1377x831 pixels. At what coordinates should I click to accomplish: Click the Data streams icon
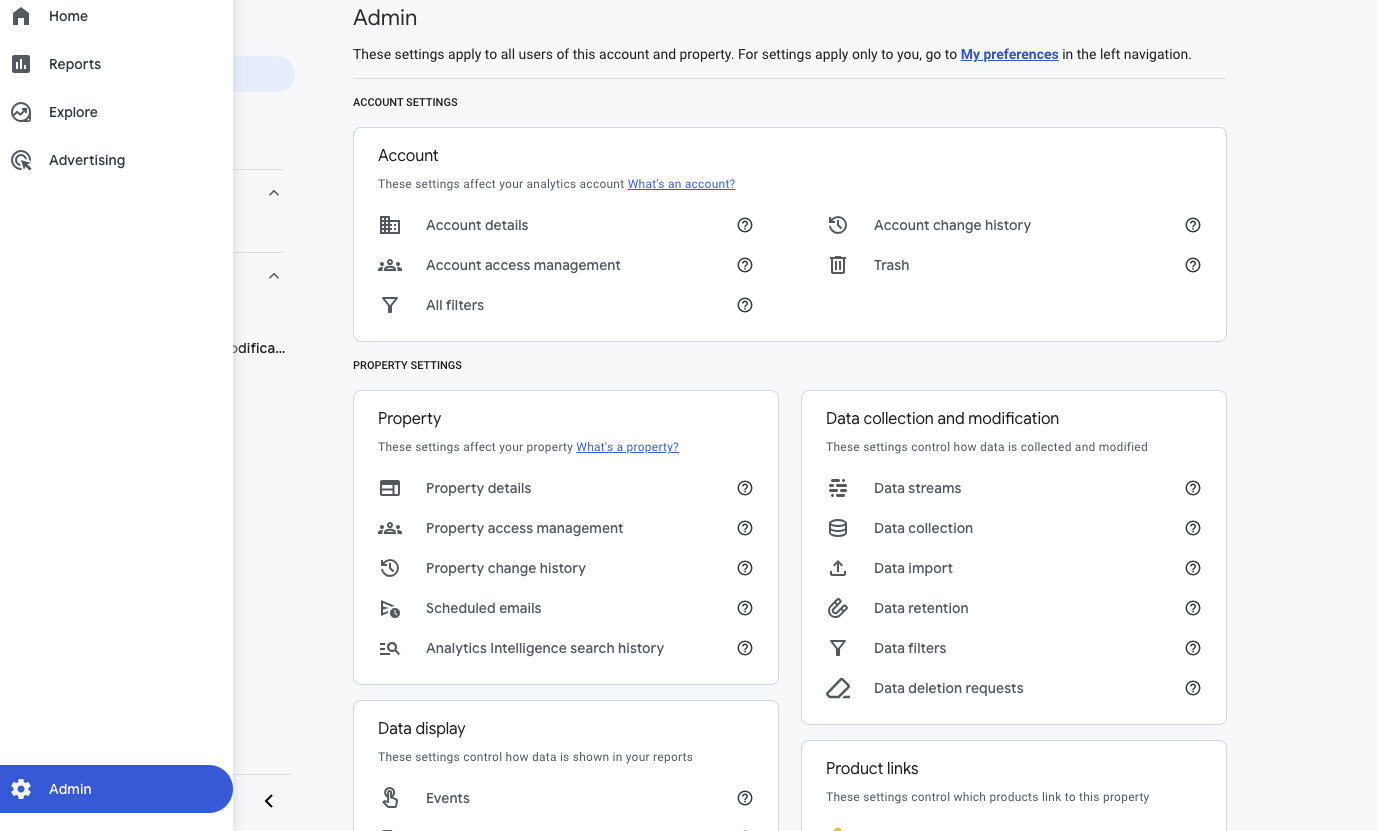(838, 488)
